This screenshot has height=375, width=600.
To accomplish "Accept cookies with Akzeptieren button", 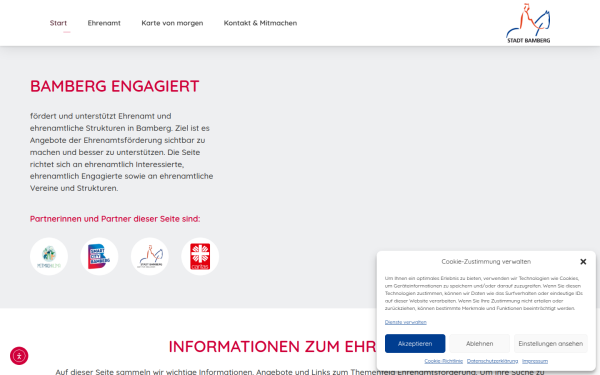I will [x=415, y=344].
